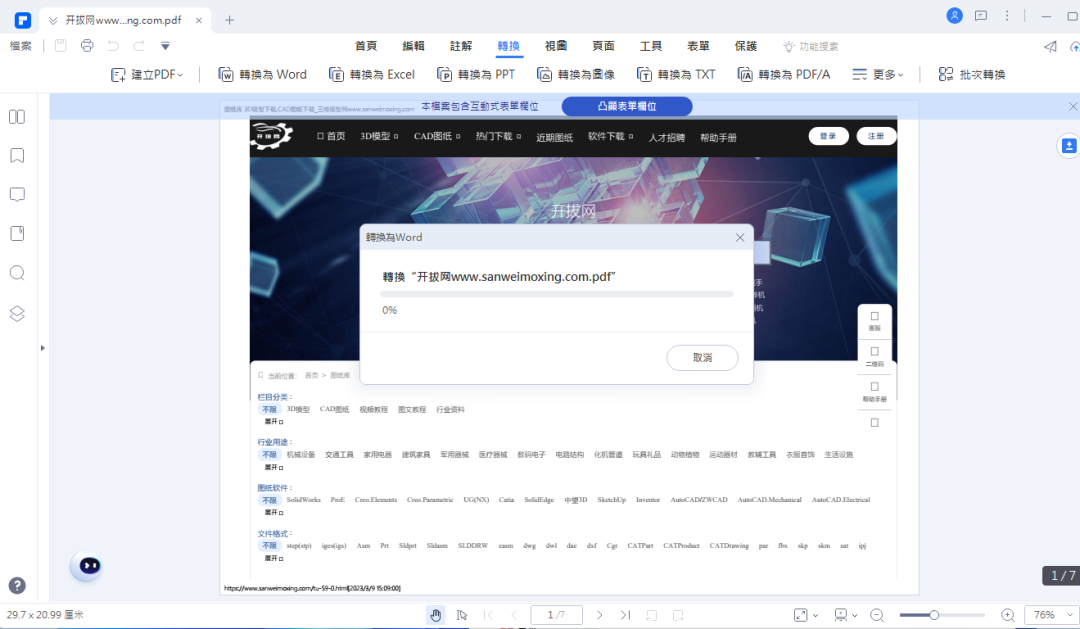The image size is (1080, 629).
Task: Open the page thumbnails panel icon
Action: pos(17,116)
